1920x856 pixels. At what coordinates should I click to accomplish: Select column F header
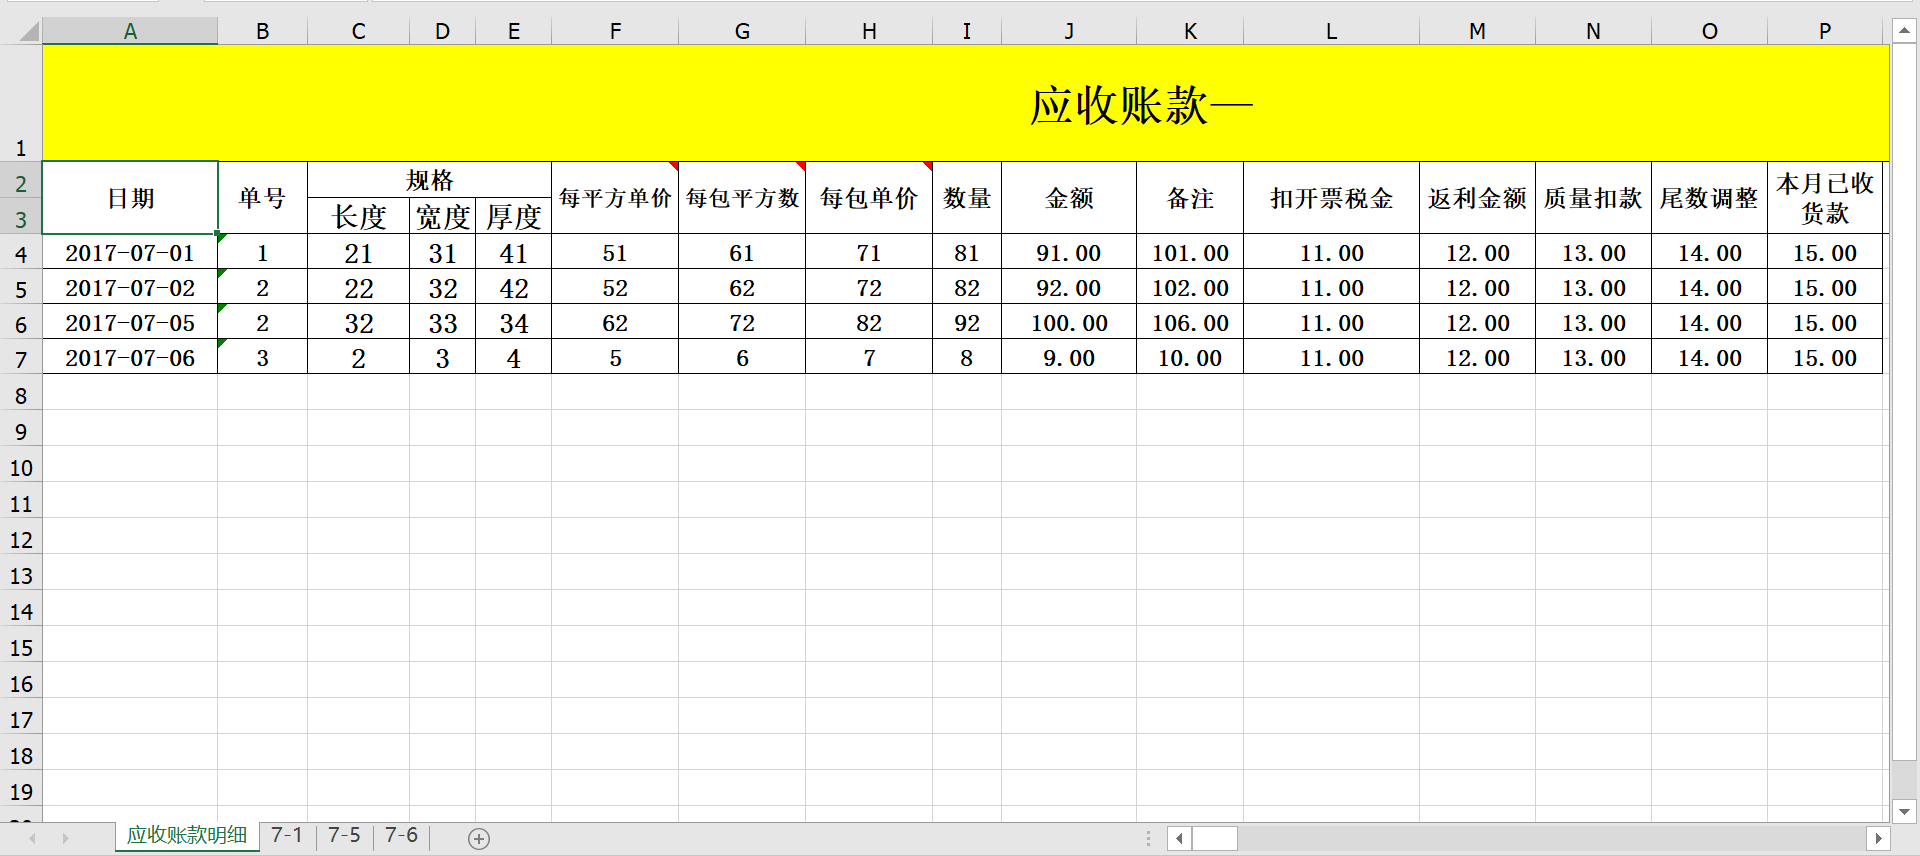[x=615, y=31]
